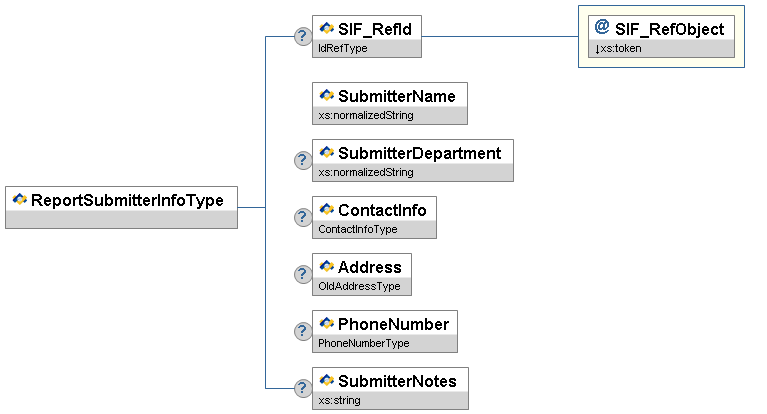Click the @ attribute icon of SIF_RefObject
The width and height of the screenshot is (767, 414).
[x=601, y=28]
